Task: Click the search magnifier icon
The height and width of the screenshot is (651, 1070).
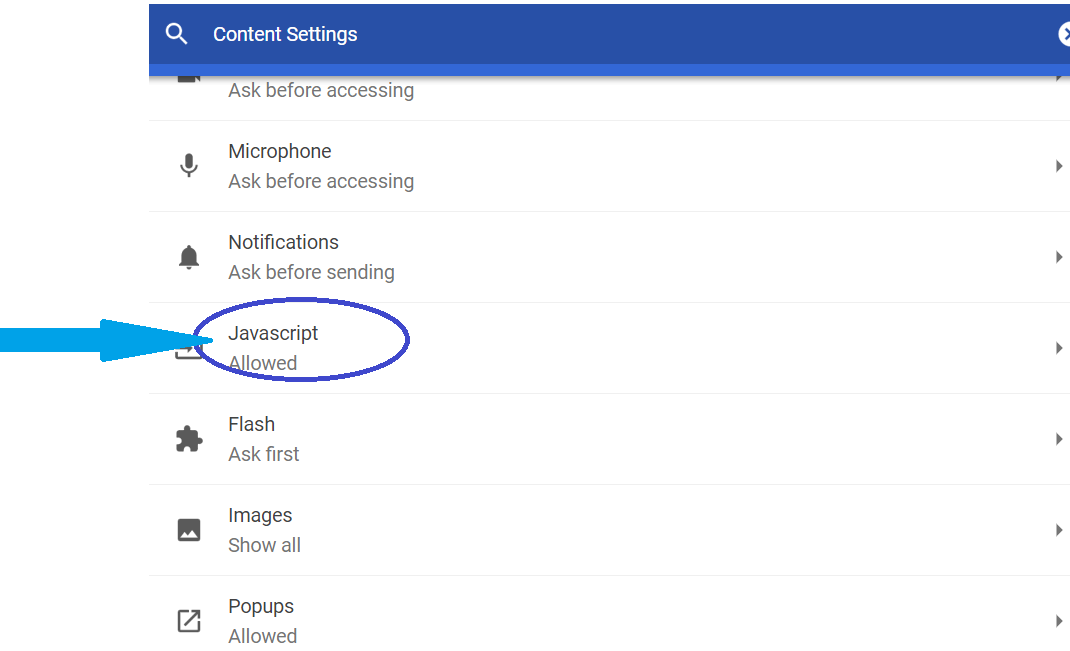Action: coord(176,33)
